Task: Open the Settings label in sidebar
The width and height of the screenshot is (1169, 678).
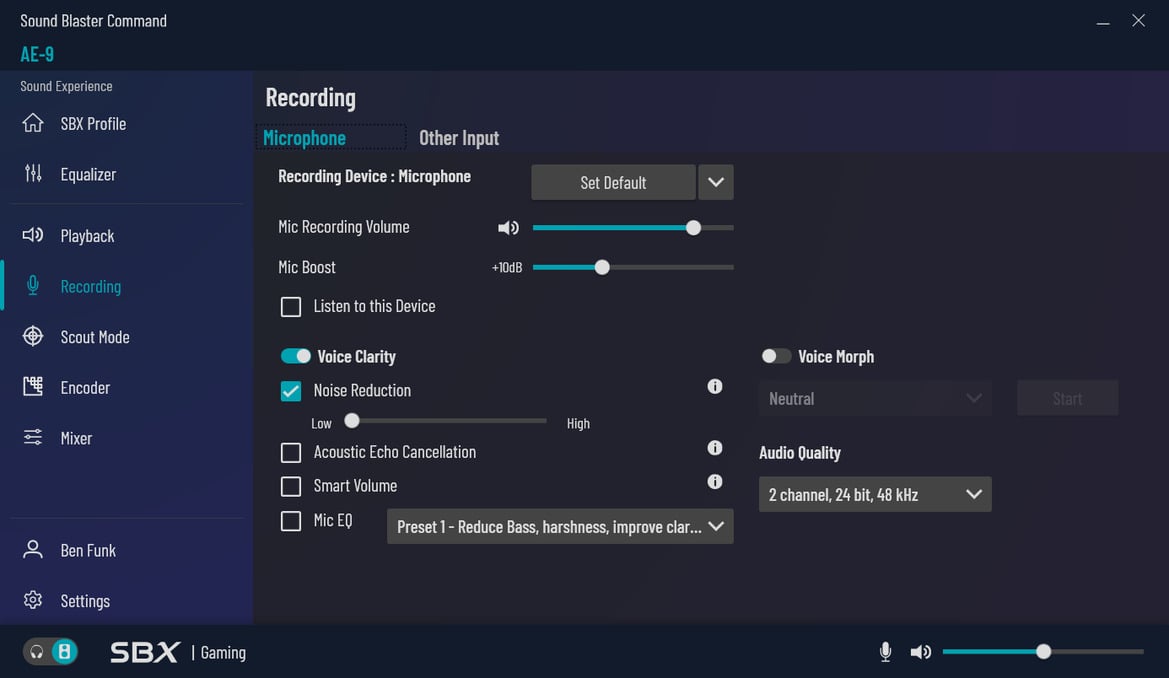Action: (85, 600)
